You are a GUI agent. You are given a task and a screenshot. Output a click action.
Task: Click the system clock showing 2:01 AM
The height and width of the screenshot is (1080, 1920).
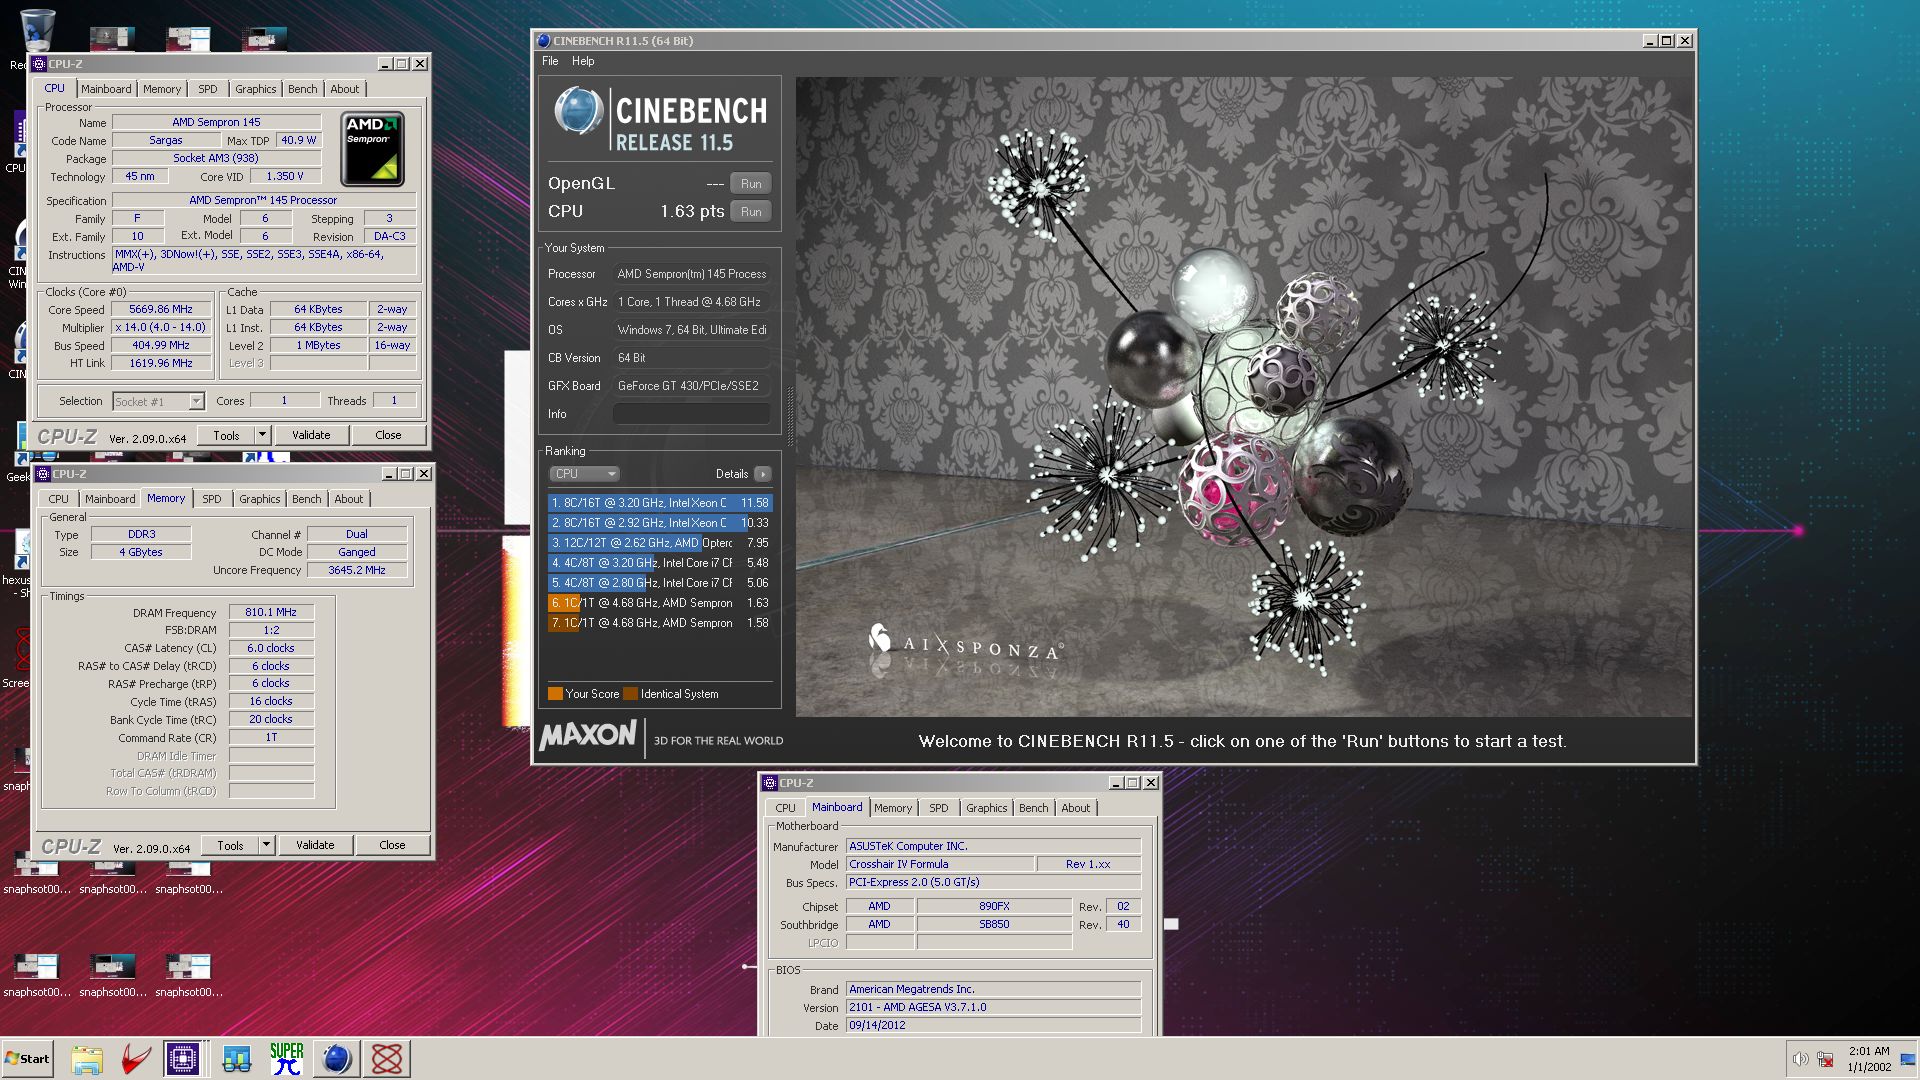pyautogui.click(x=1868, y=1051)
